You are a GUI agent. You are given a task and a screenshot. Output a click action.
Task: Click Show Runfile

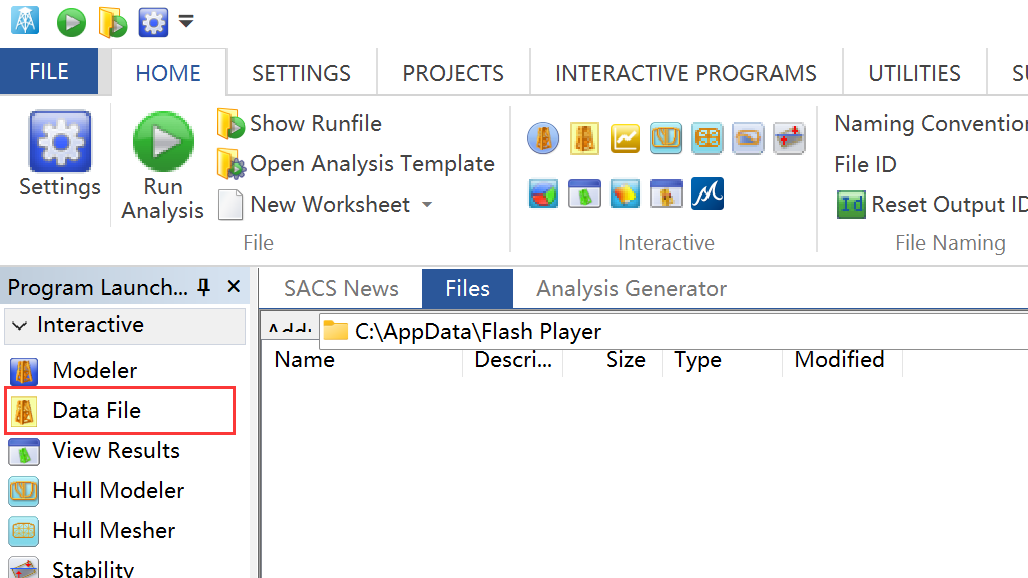(315, 124)
